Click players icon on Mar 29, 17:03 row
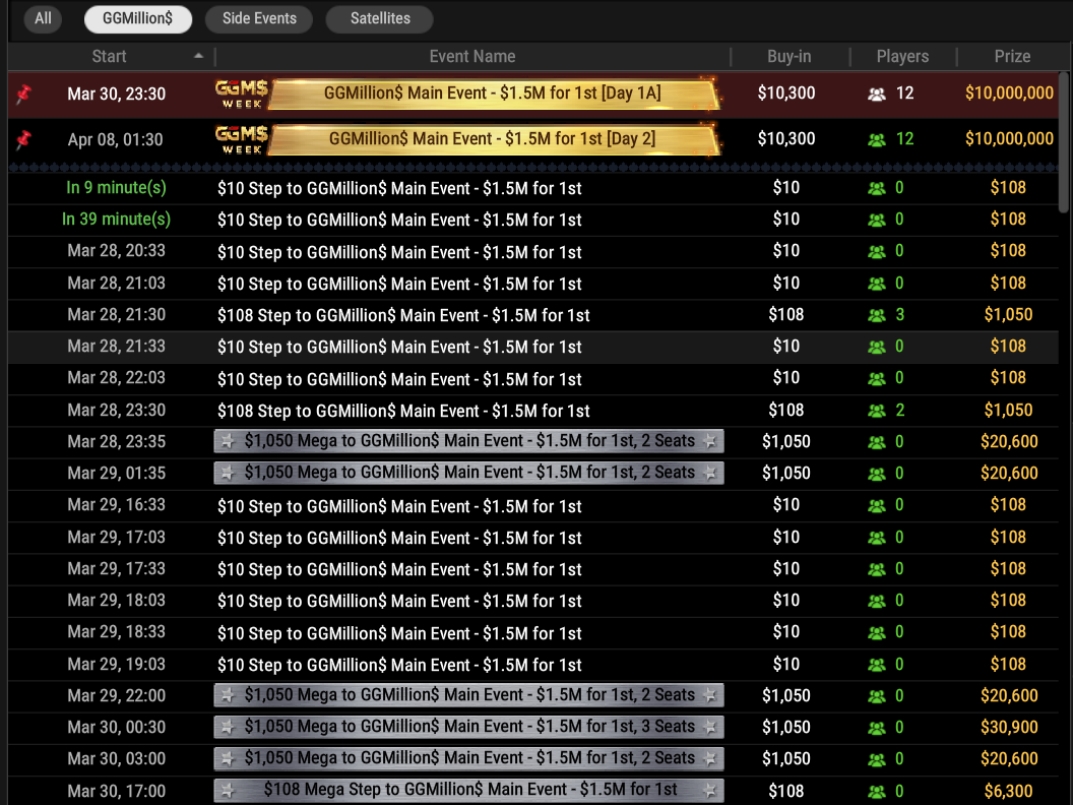1073x805 pixels. click(877, 538)
